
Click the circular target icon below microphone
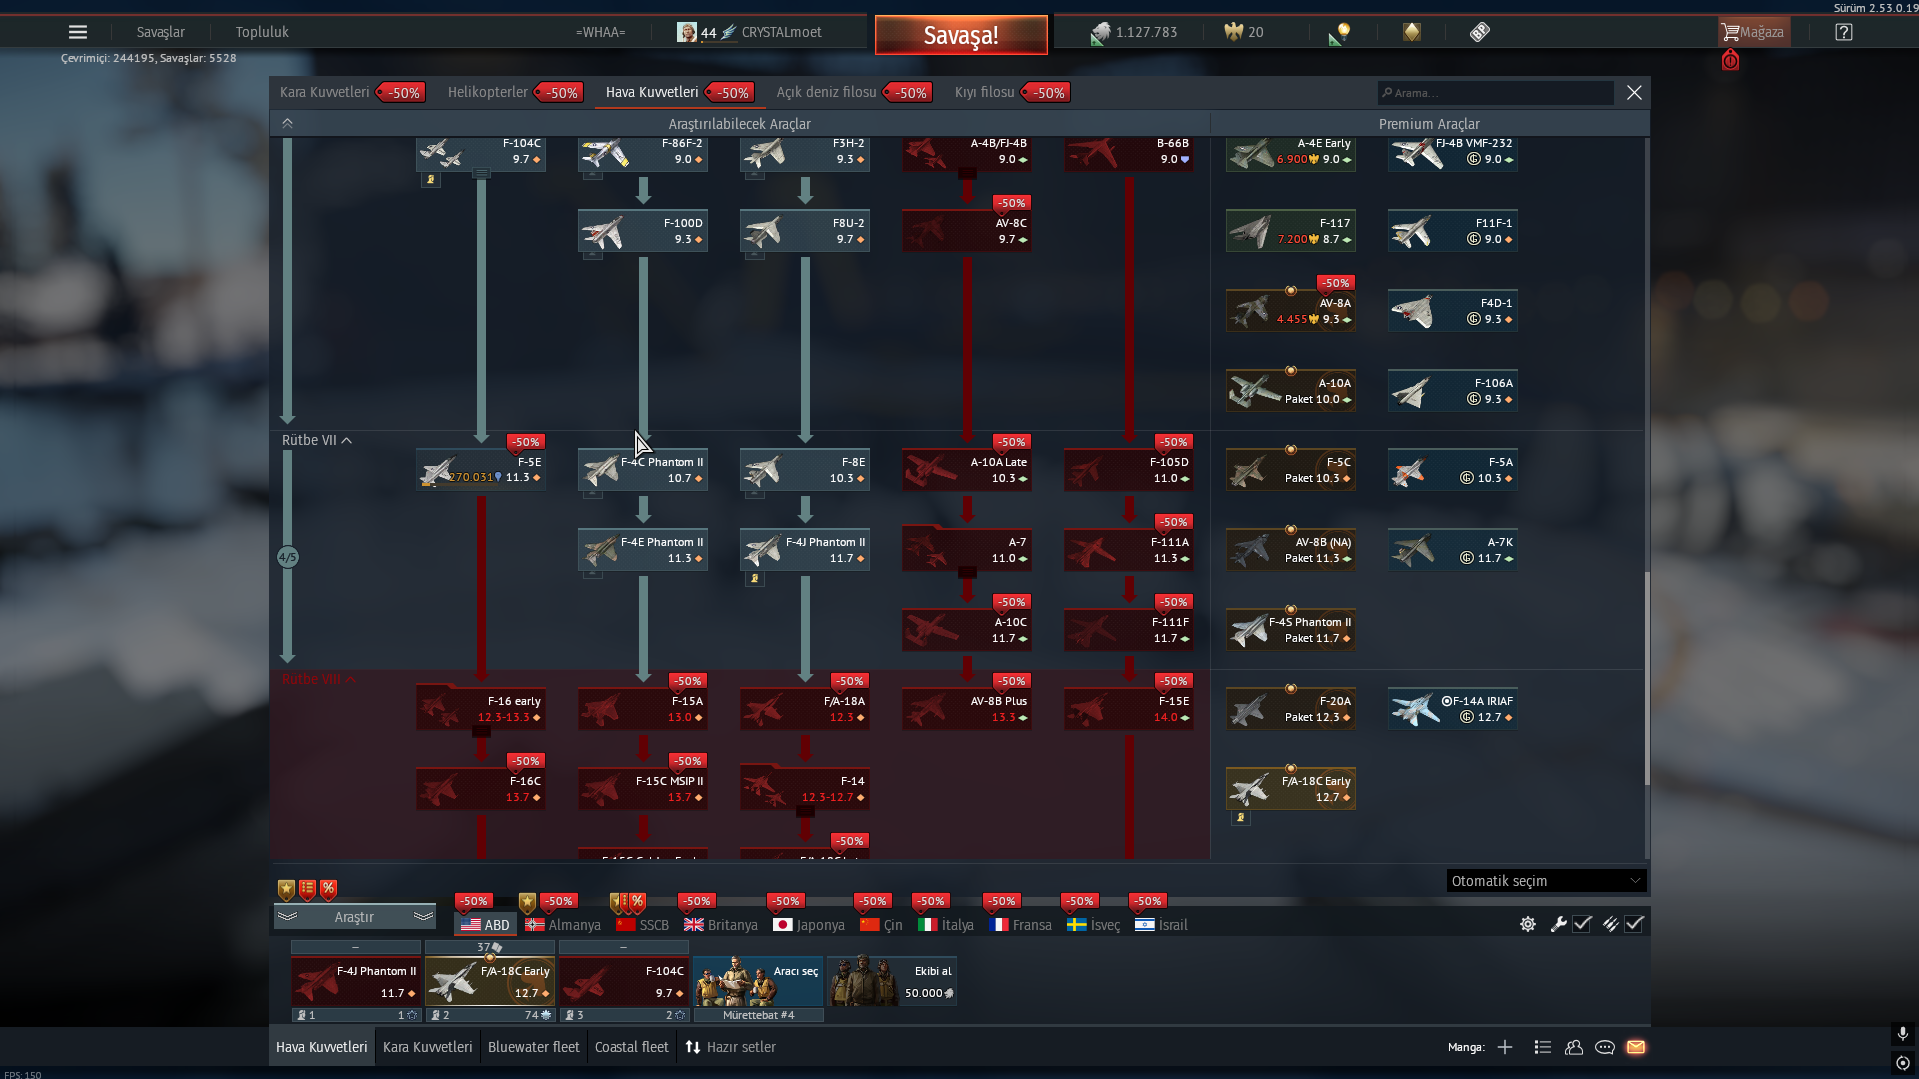1903,1063
